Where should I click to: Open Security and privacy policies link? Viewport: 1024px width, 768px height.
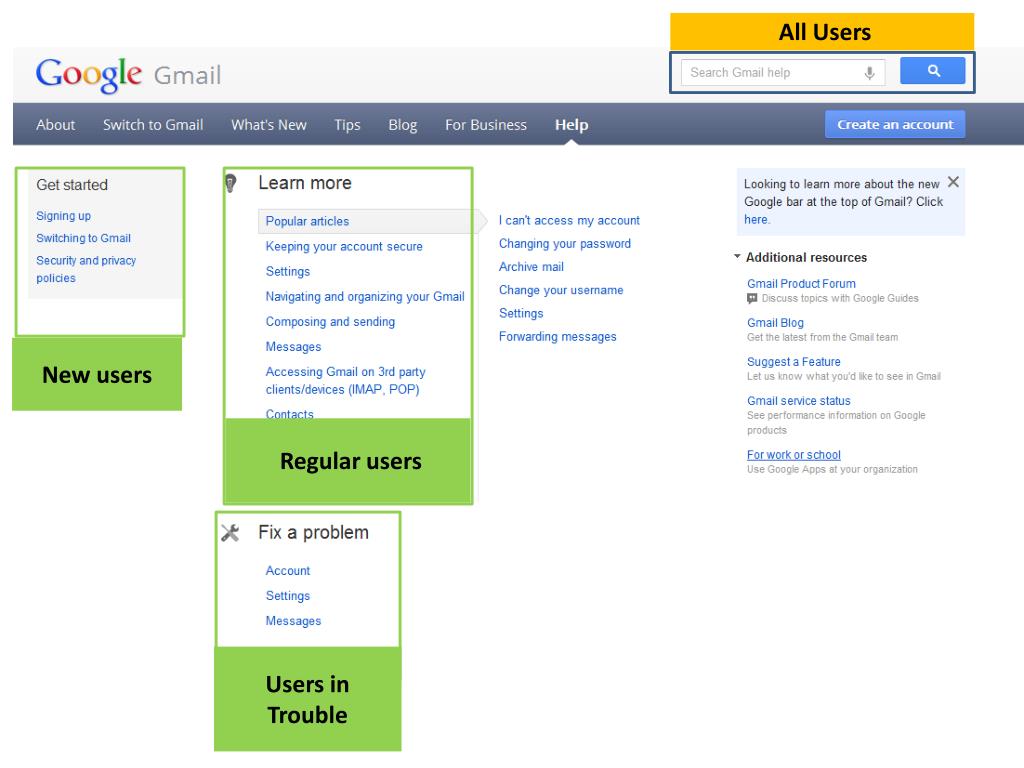click(86, 269)
